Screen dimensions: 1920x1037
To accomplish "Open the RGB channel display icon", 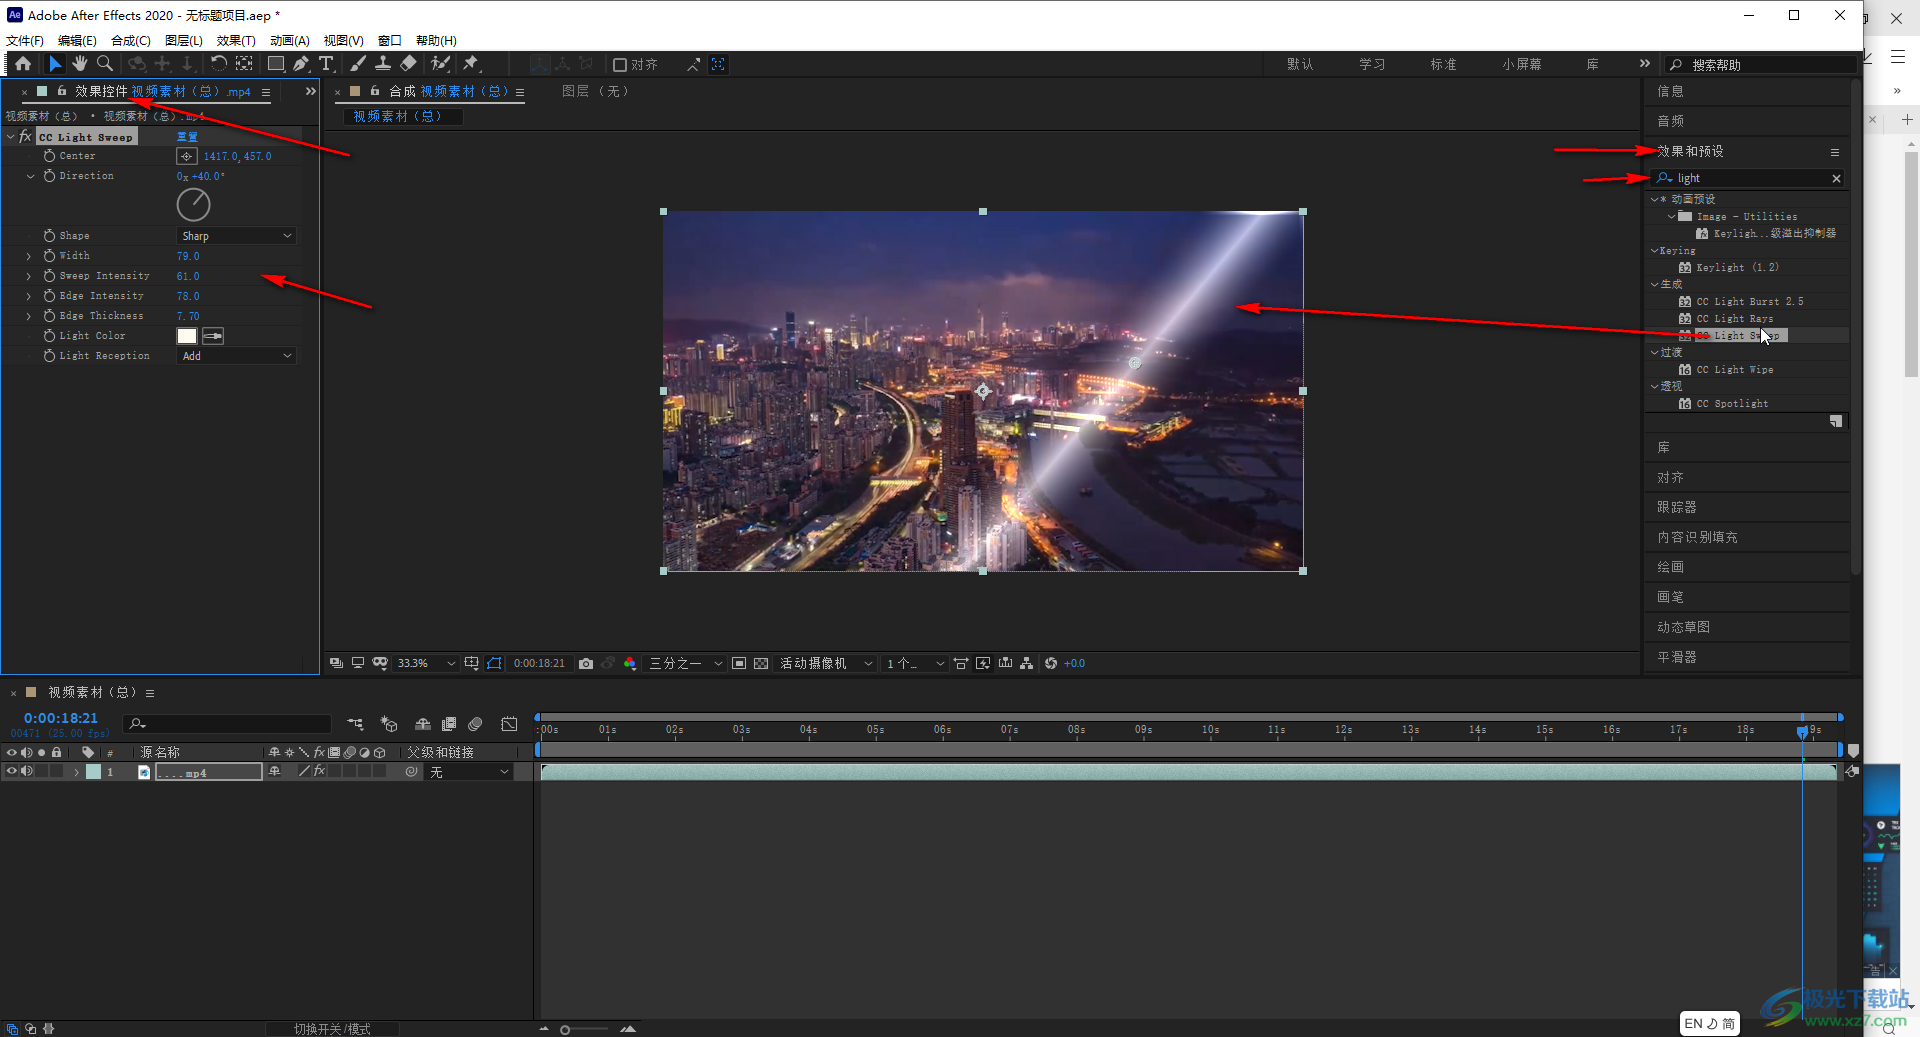I will pyautogui.click(x=630, y=663).
